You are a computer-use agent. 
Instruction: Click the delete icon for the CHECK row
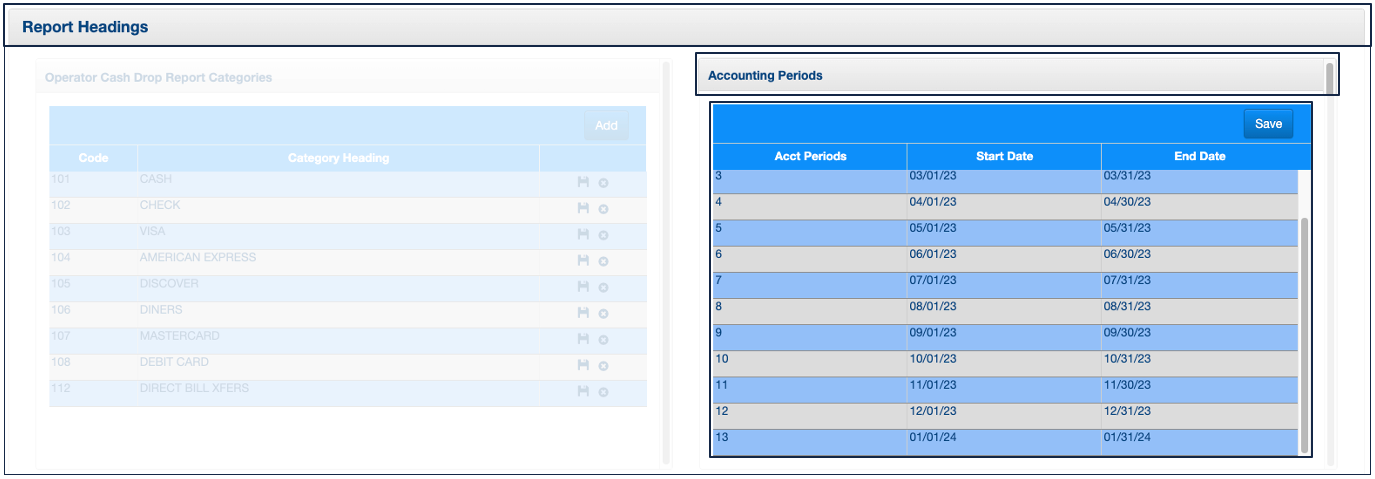(x=603, y=209)
